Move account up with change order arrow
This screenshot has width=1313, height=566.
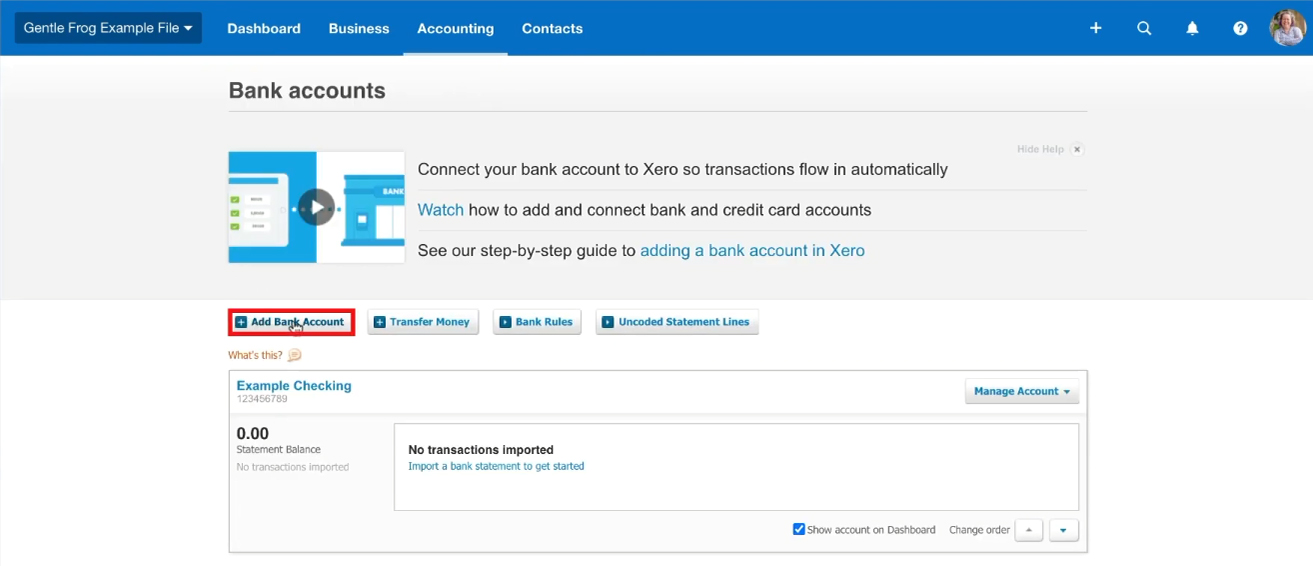click(x=1028, y=530)
